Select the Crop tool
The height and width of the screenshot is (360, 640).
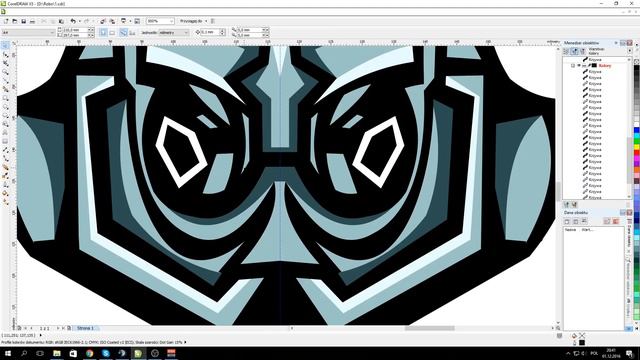[5, 63]
